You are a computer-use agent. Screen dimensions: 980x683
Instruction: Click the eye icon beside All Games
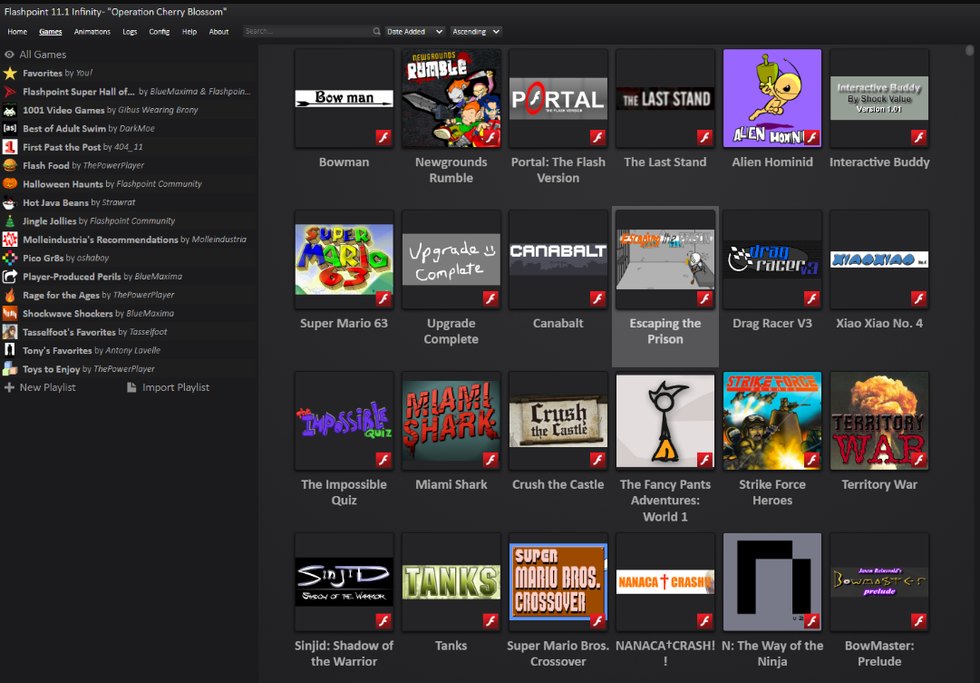10,55
